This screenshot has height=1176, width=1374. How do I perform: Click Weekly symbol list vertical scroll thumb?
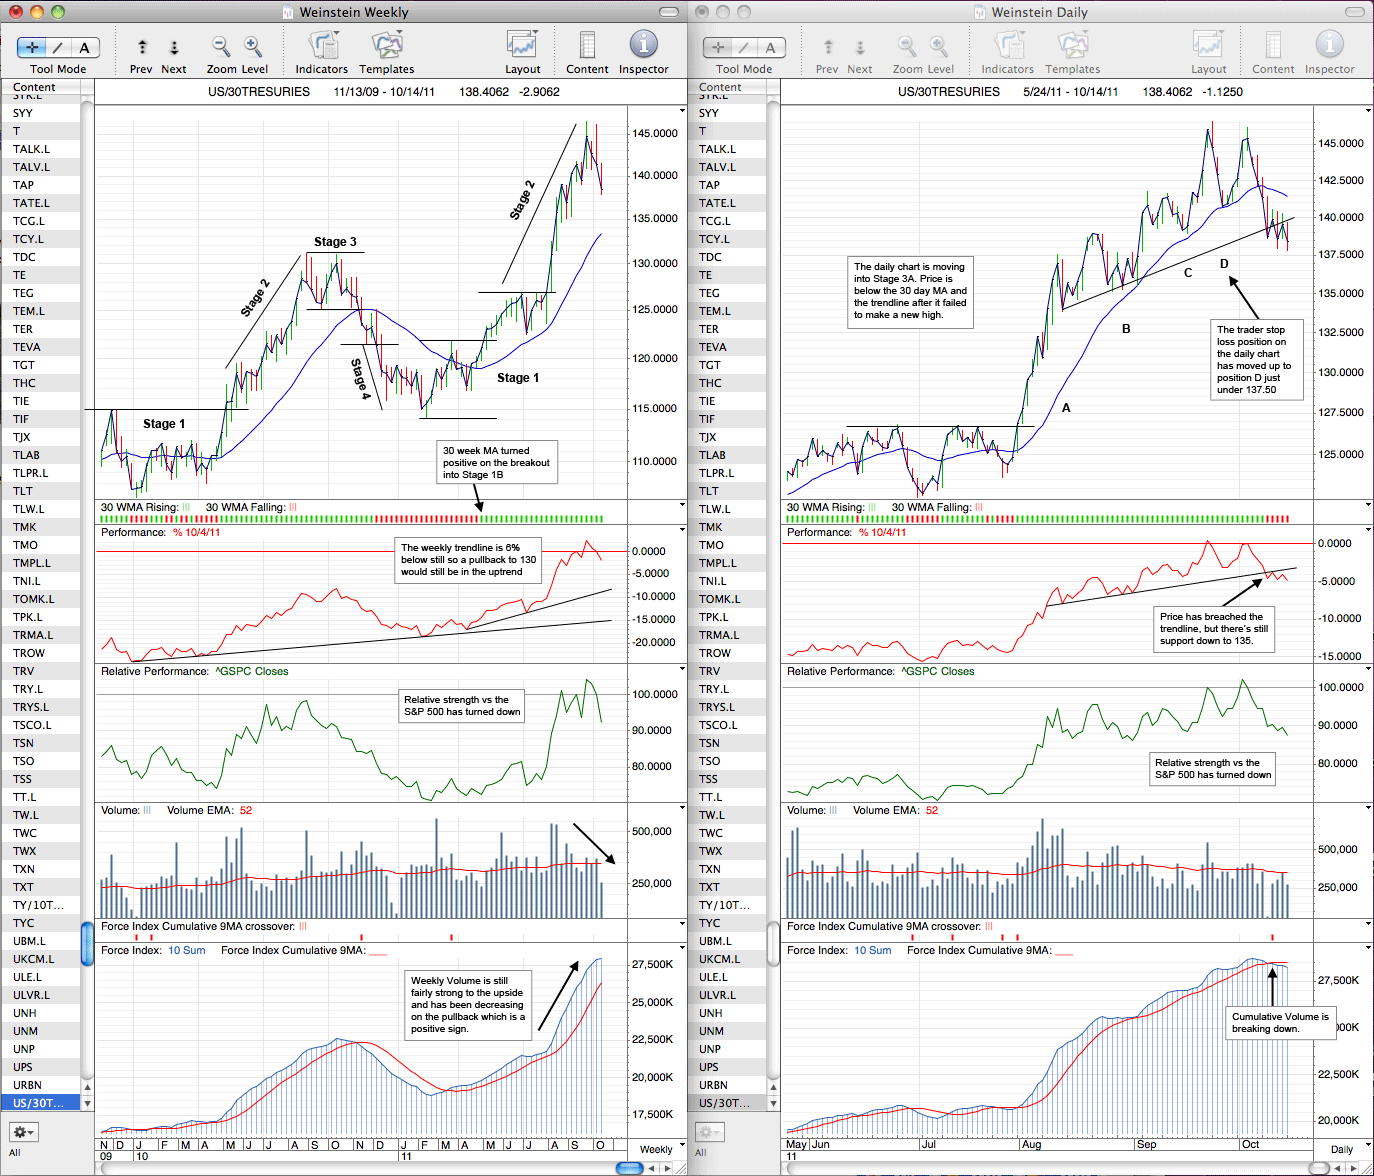[87, 944]
